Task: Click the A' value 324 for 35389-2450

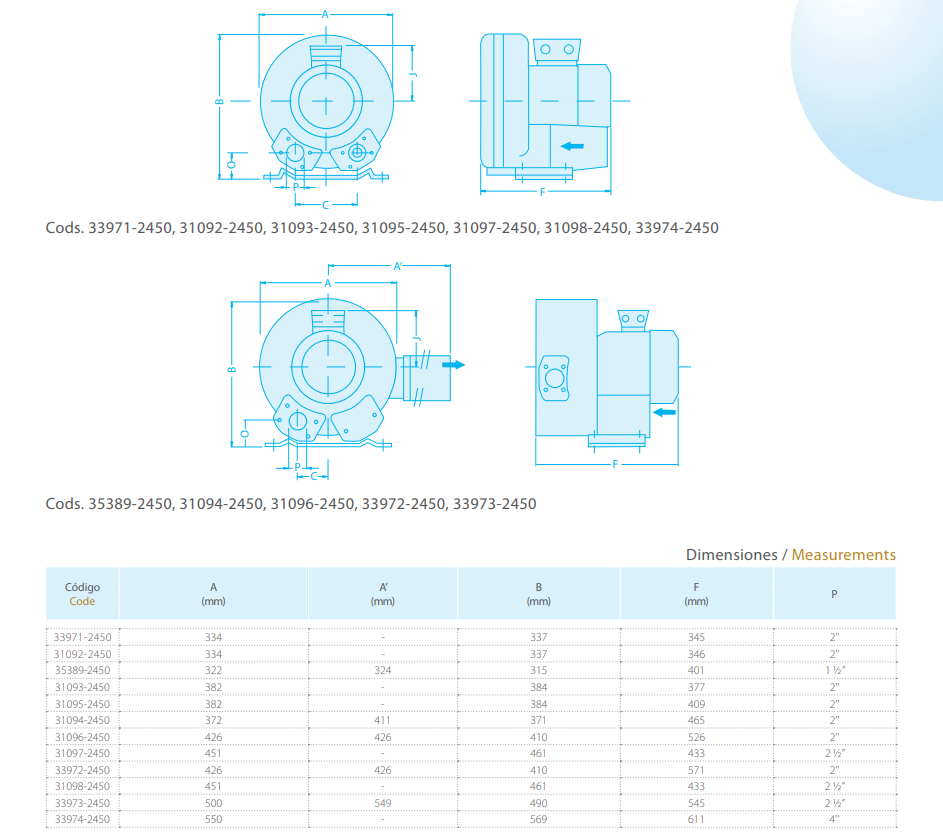Action: click(x=382, y=670)
